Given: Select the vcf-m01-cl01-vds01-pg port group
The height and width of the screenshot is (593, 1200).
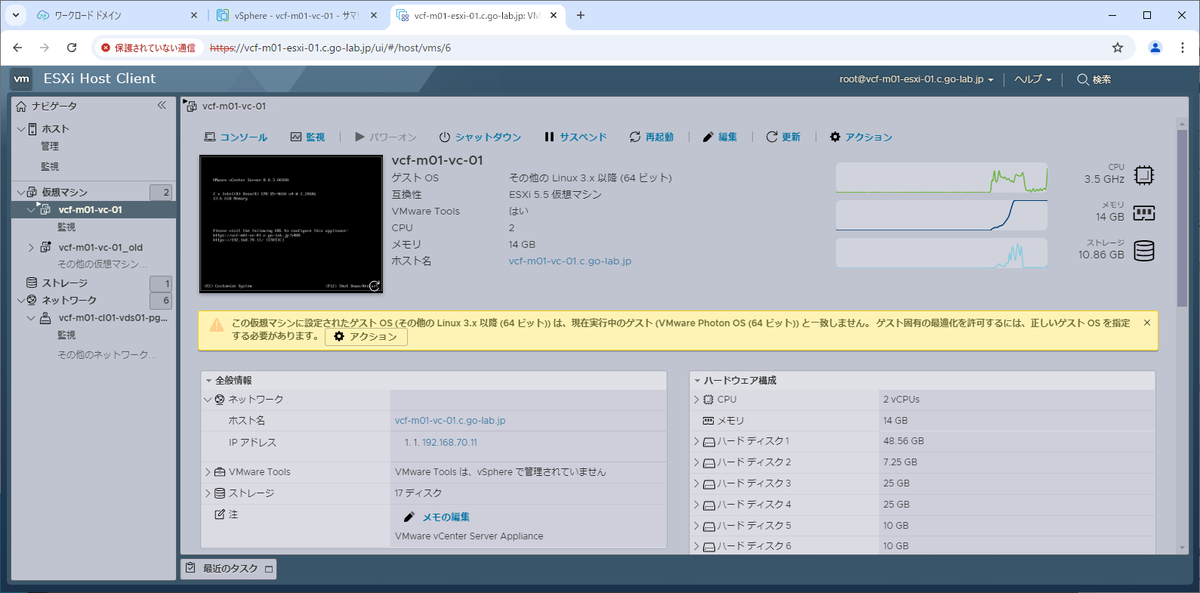Looking at the screenshot, I should [x=111, y=318].
